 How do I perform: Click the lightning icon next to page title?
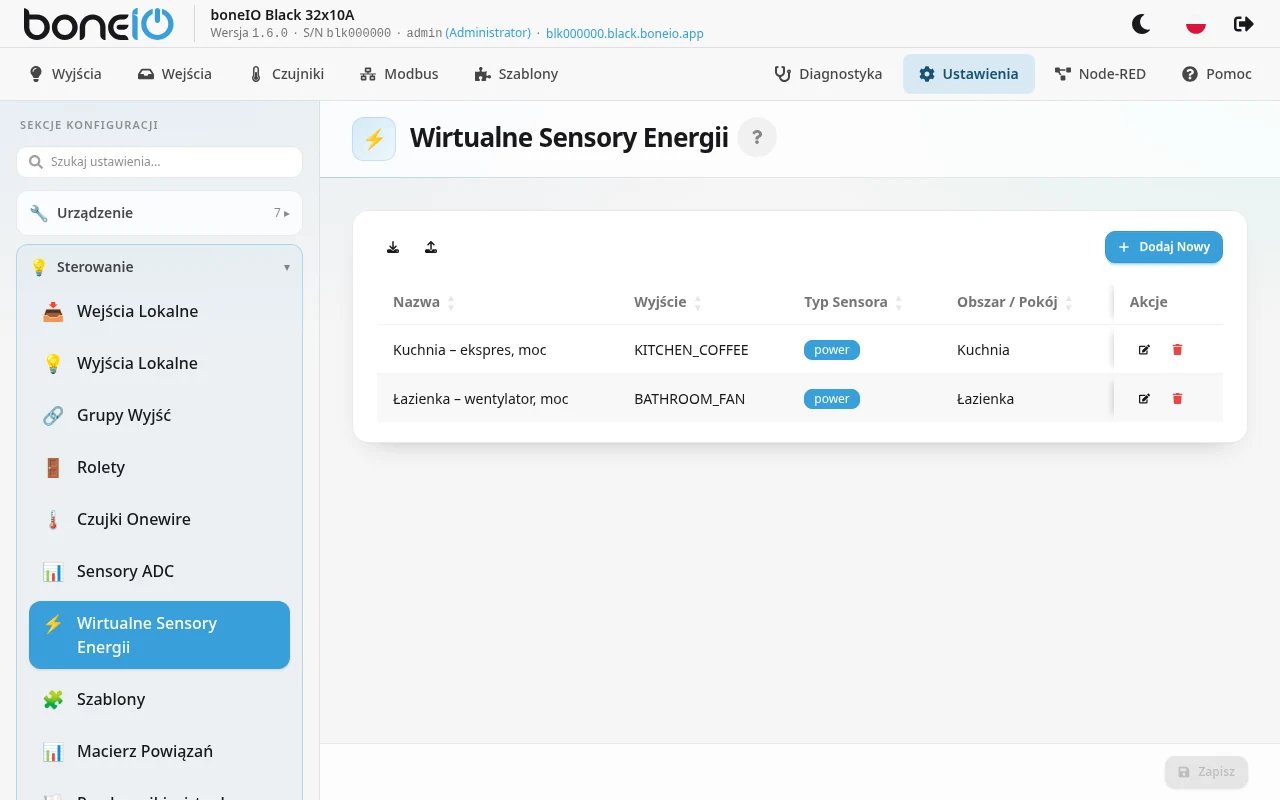click(374, 139)
